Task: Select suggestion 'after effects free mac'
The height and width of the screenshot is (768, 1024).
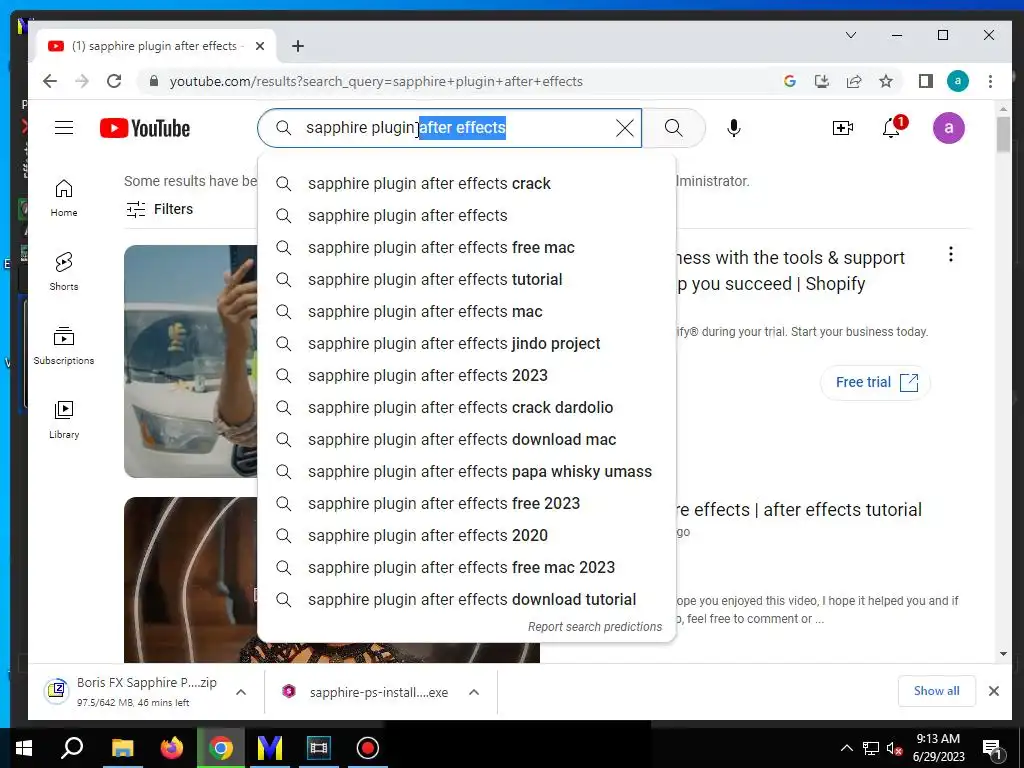Action: (466, 248)
